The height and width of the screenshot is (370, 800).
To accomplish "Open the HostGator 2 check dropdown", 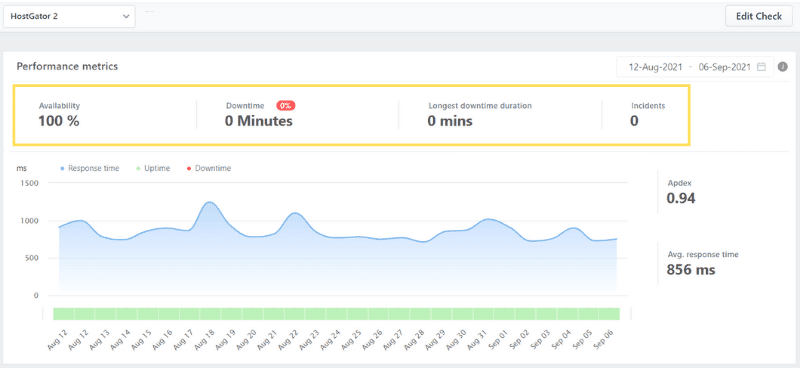I will tap(69, 16).
